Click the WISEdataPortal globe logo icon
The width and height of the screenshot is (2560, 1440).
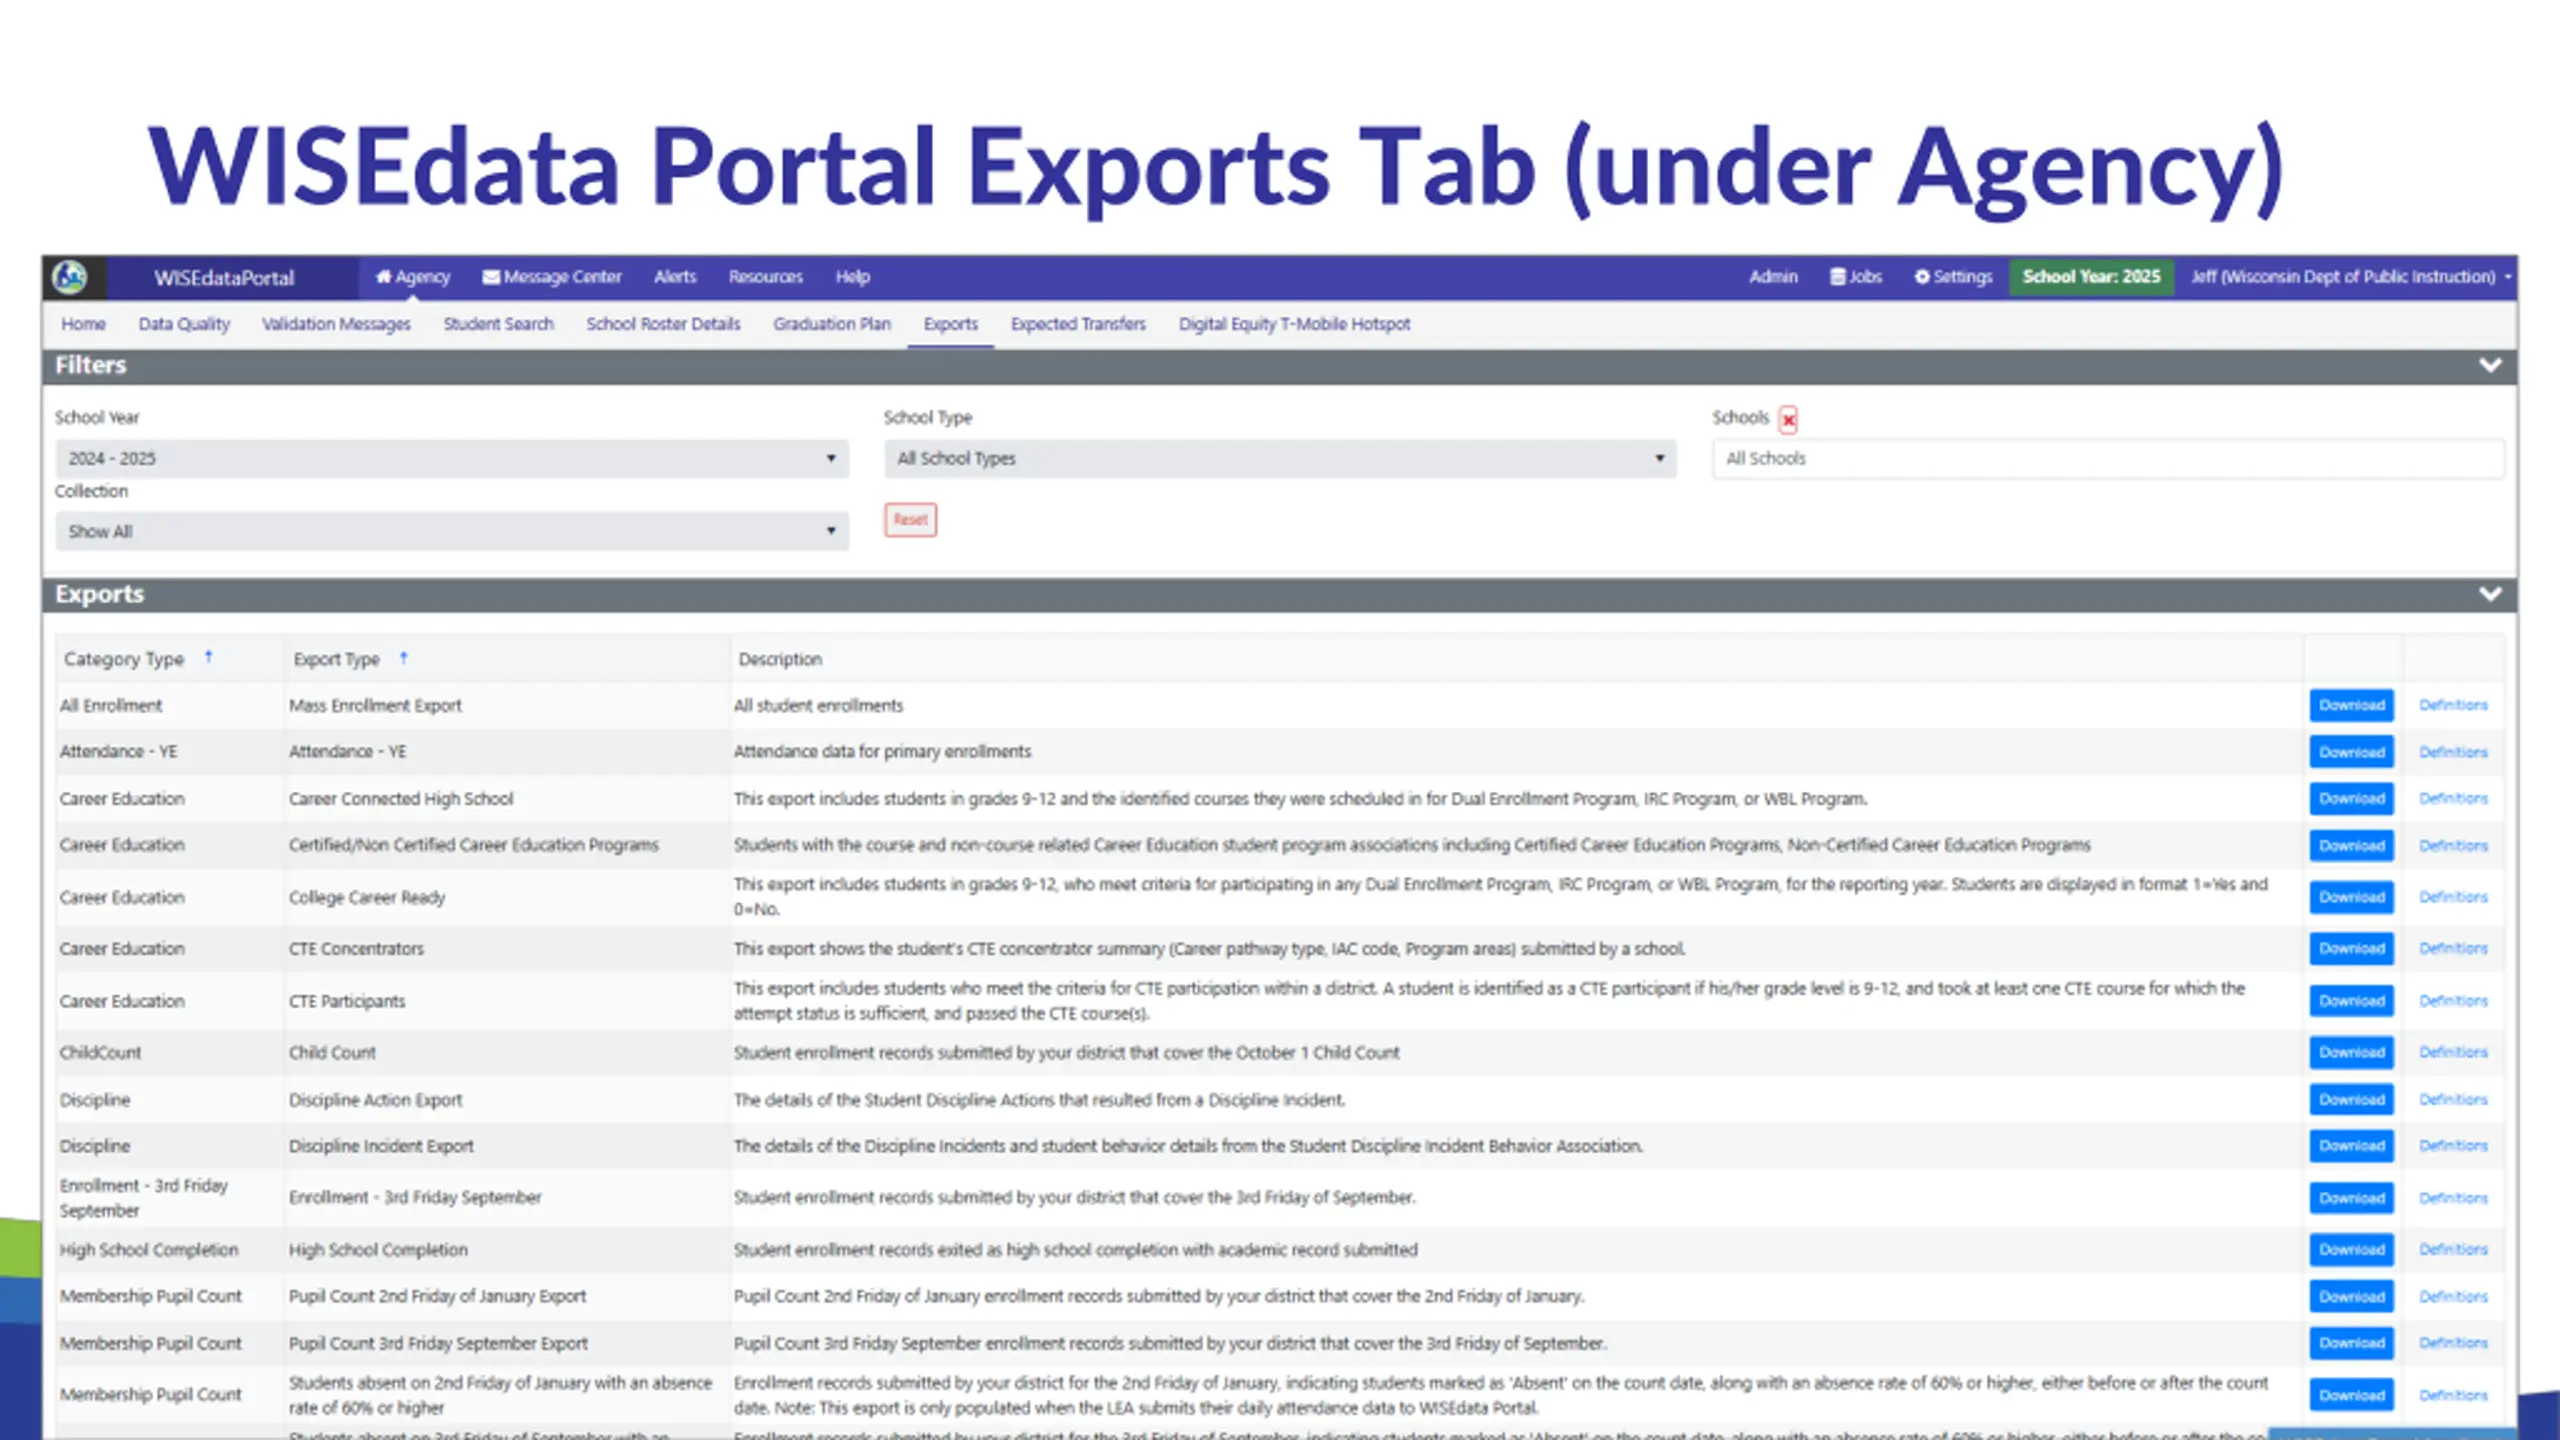[70, 277]
